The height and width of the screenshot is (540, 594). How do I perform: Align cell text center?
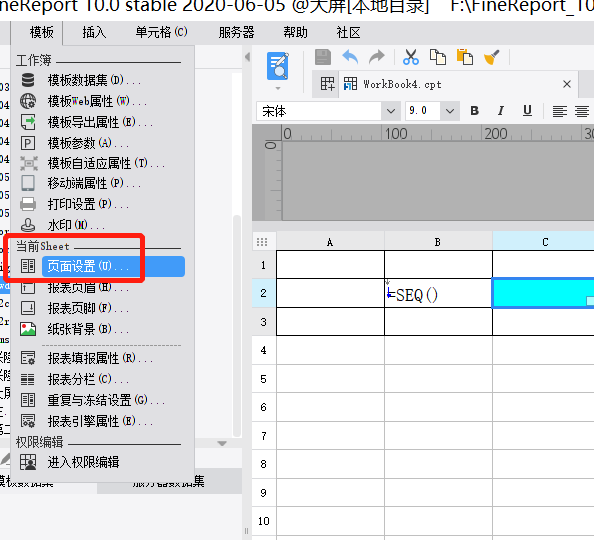point(582,111)
